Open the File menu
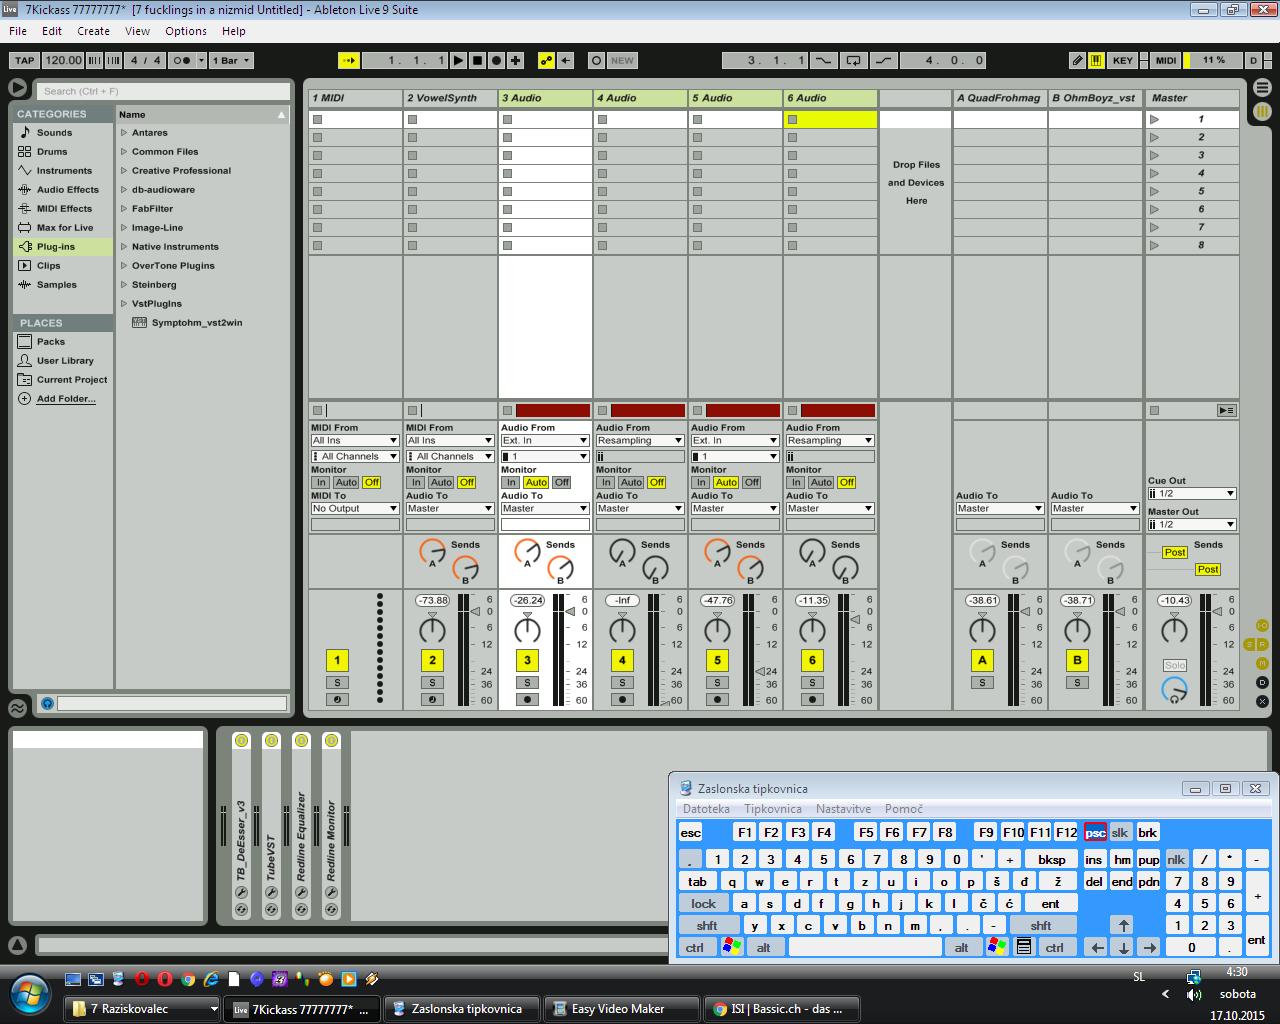1280x1024 pixels. click(18, 31)
